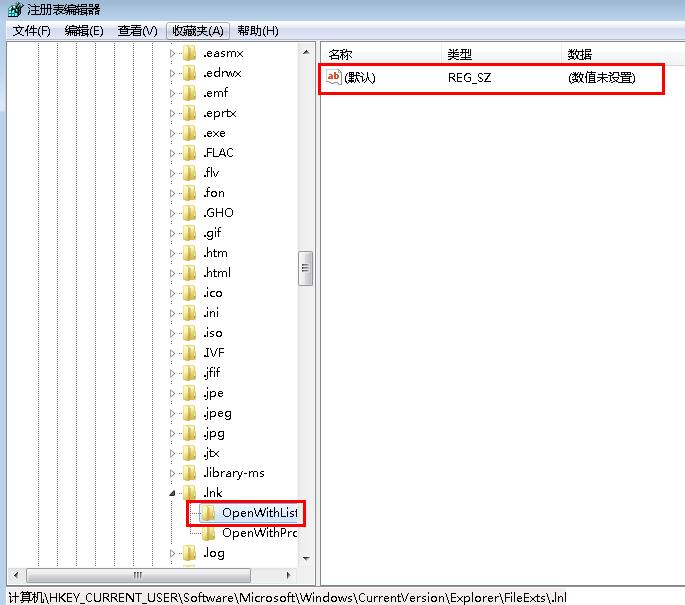This screenshot has width=685, height=605.
Task: Click the .gif key folder icon
Action: (189, 233)
